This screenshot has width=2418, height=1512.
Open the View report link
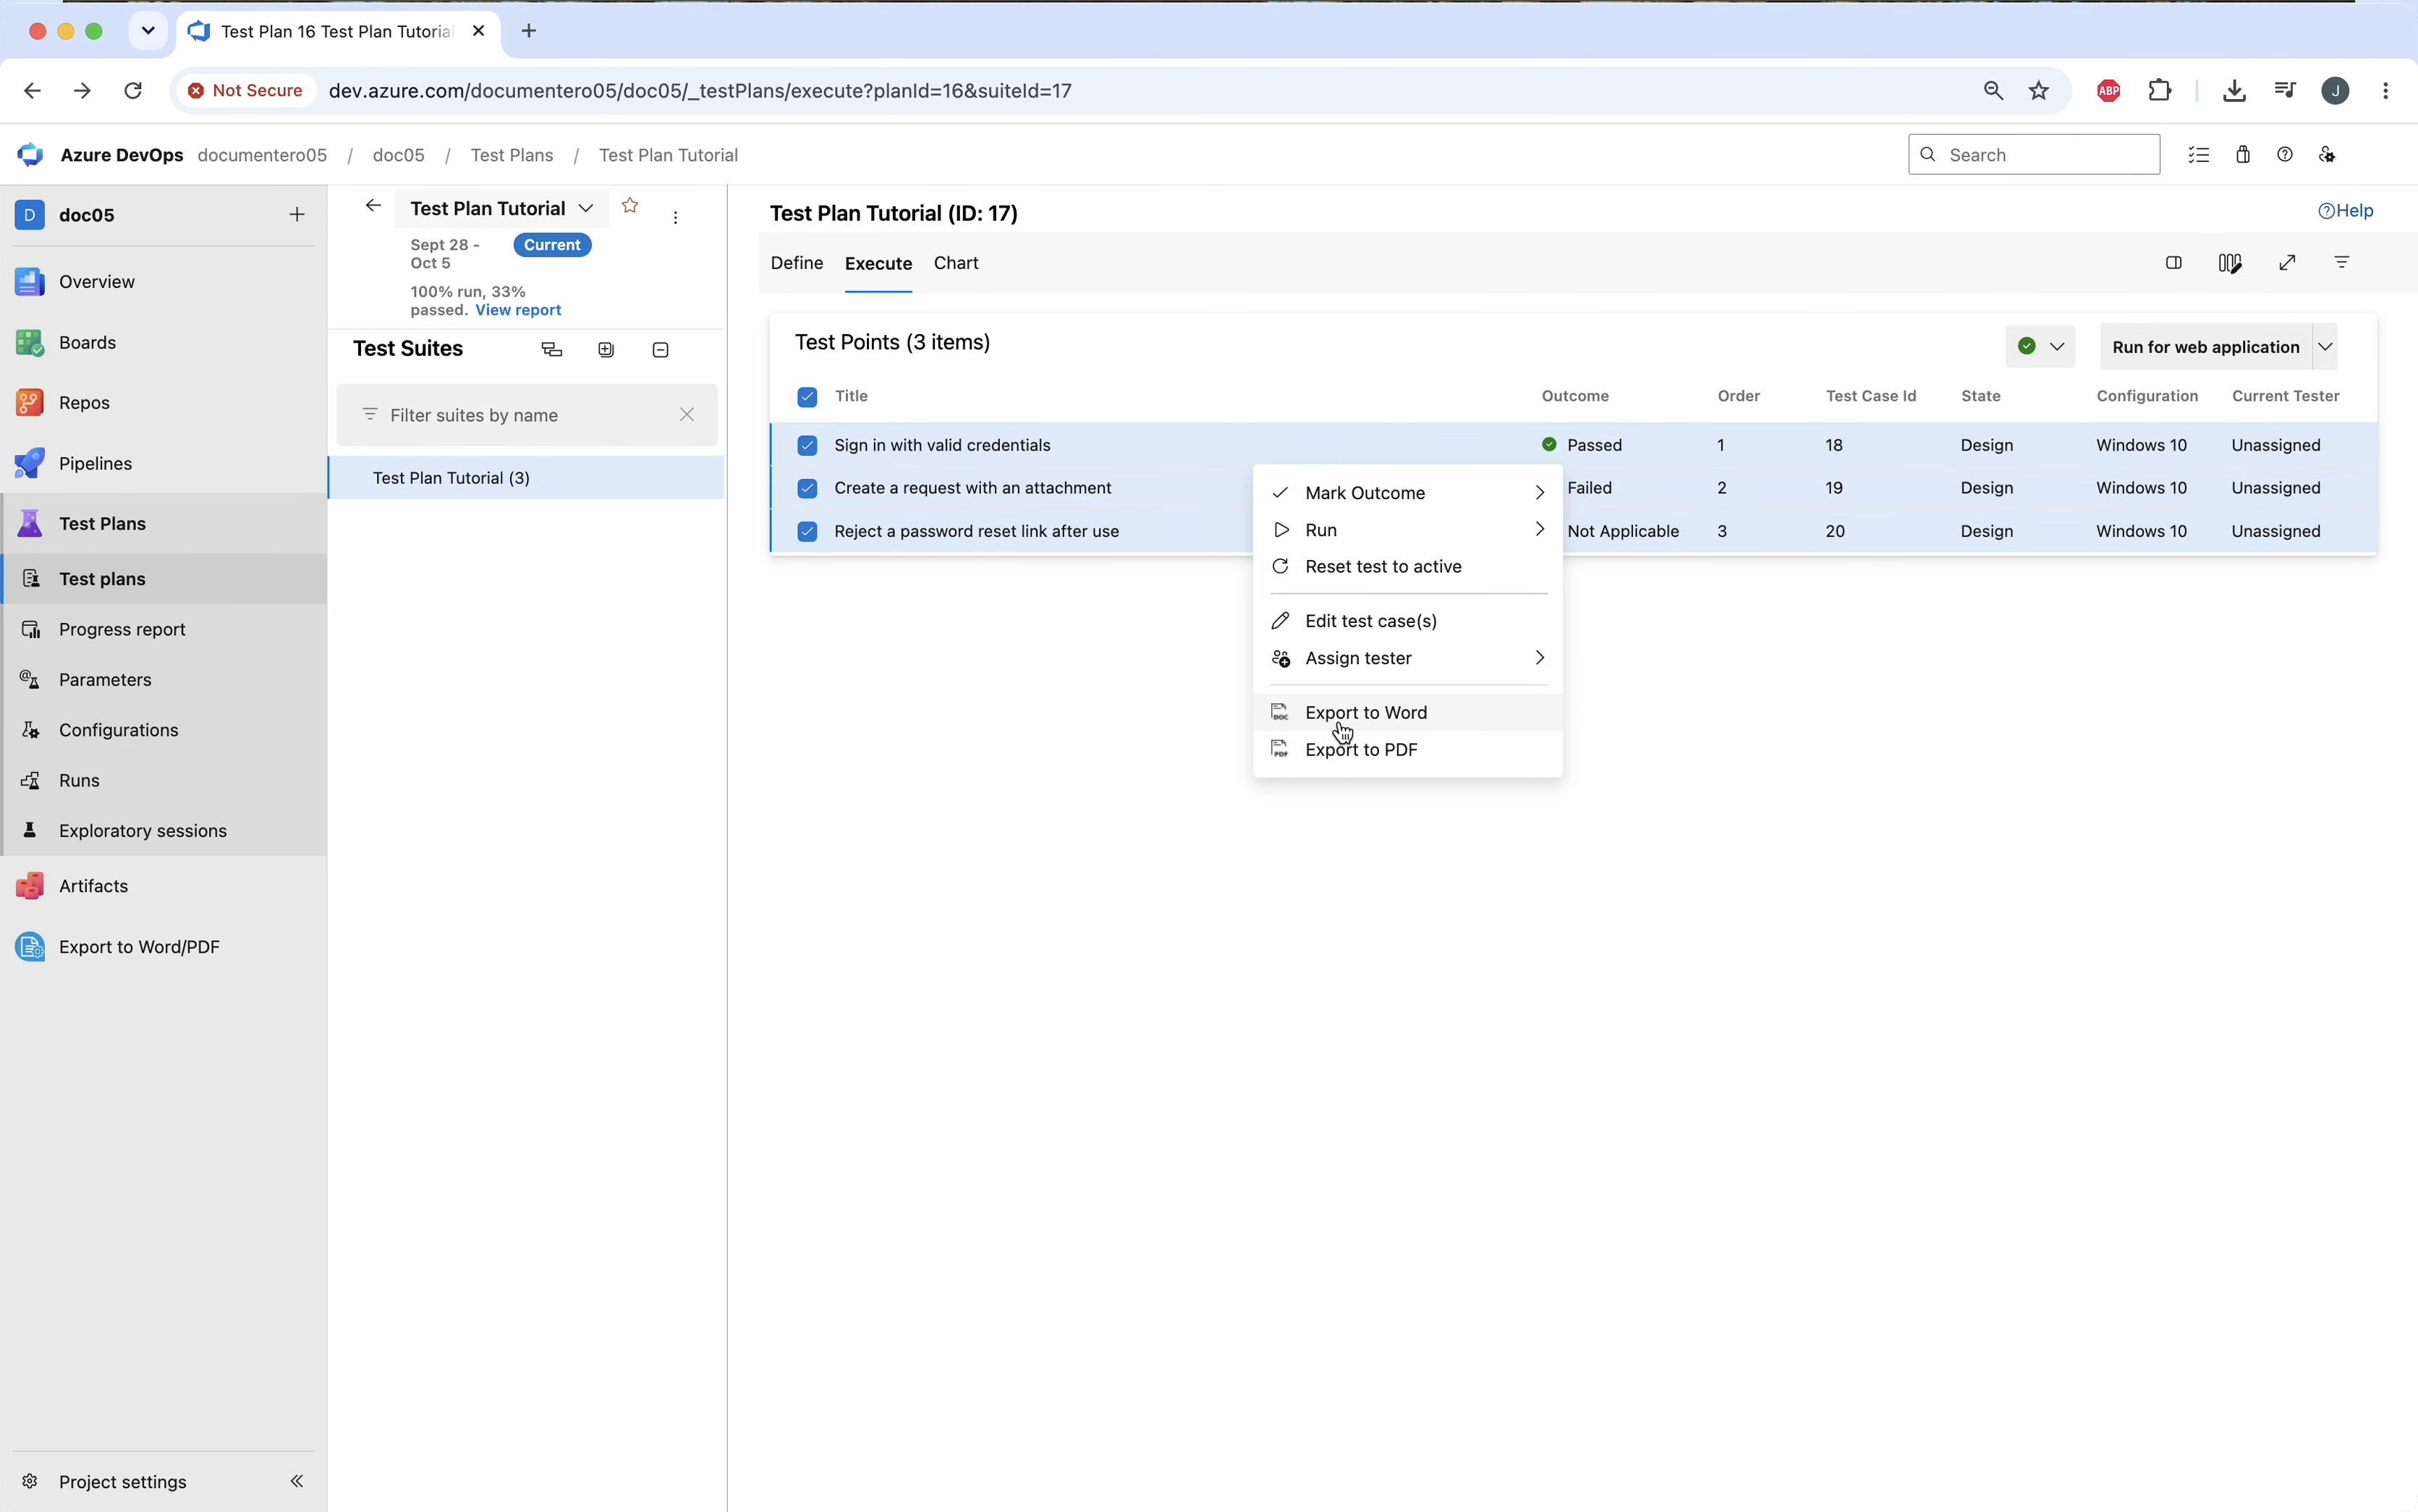[x=518, y=310]
